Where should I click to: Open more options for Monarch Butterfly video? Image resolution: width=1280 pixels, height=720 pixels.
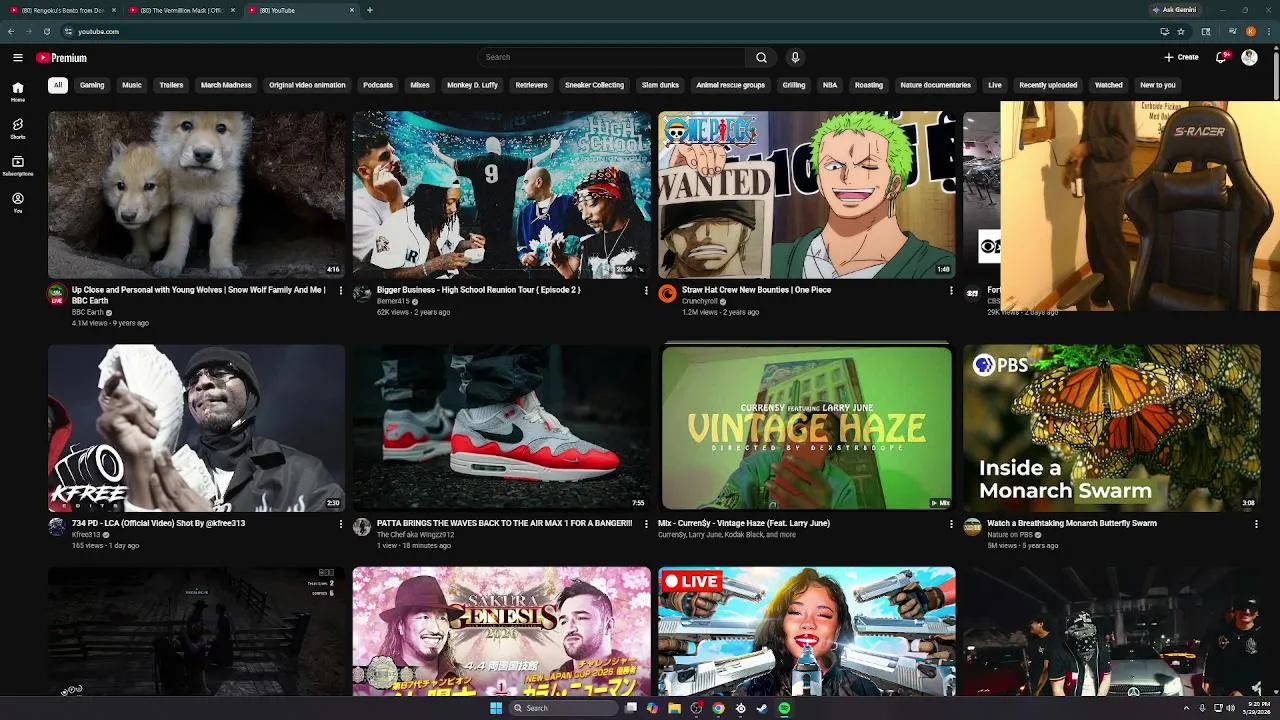pyautogui.click(x=1256, y=524)
